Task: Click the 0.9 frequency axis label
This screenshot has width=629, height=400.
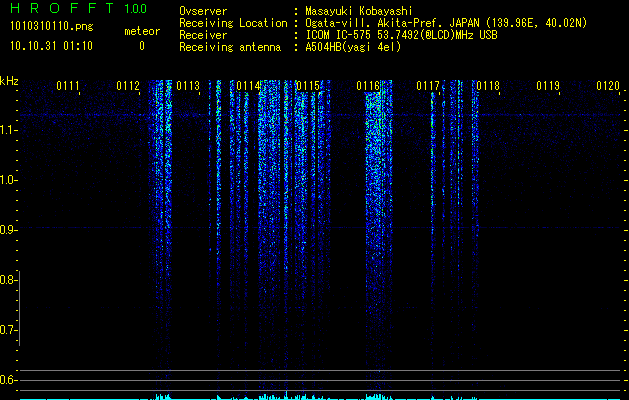Action: tap(8, 230)
